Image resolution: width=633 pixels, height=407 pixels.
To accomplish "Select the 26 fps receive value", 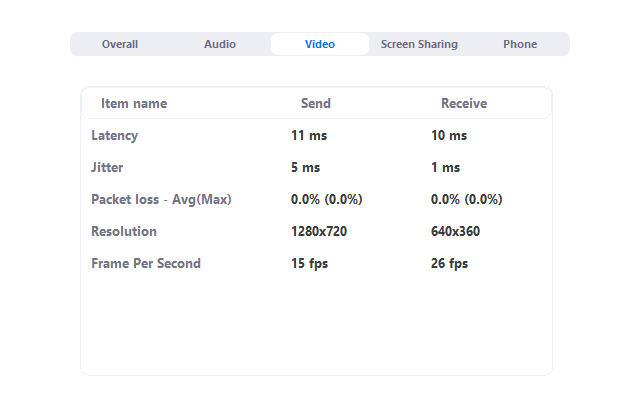I will tap(449, 264).
